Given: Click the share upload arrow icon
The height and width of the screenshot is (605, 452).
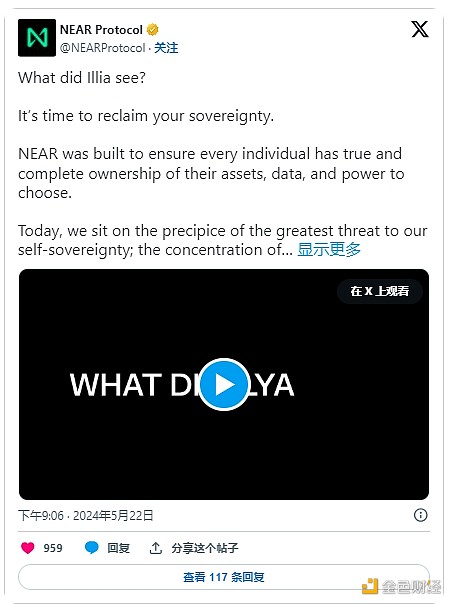Looking at the screenshot, I should click(155, 548).
